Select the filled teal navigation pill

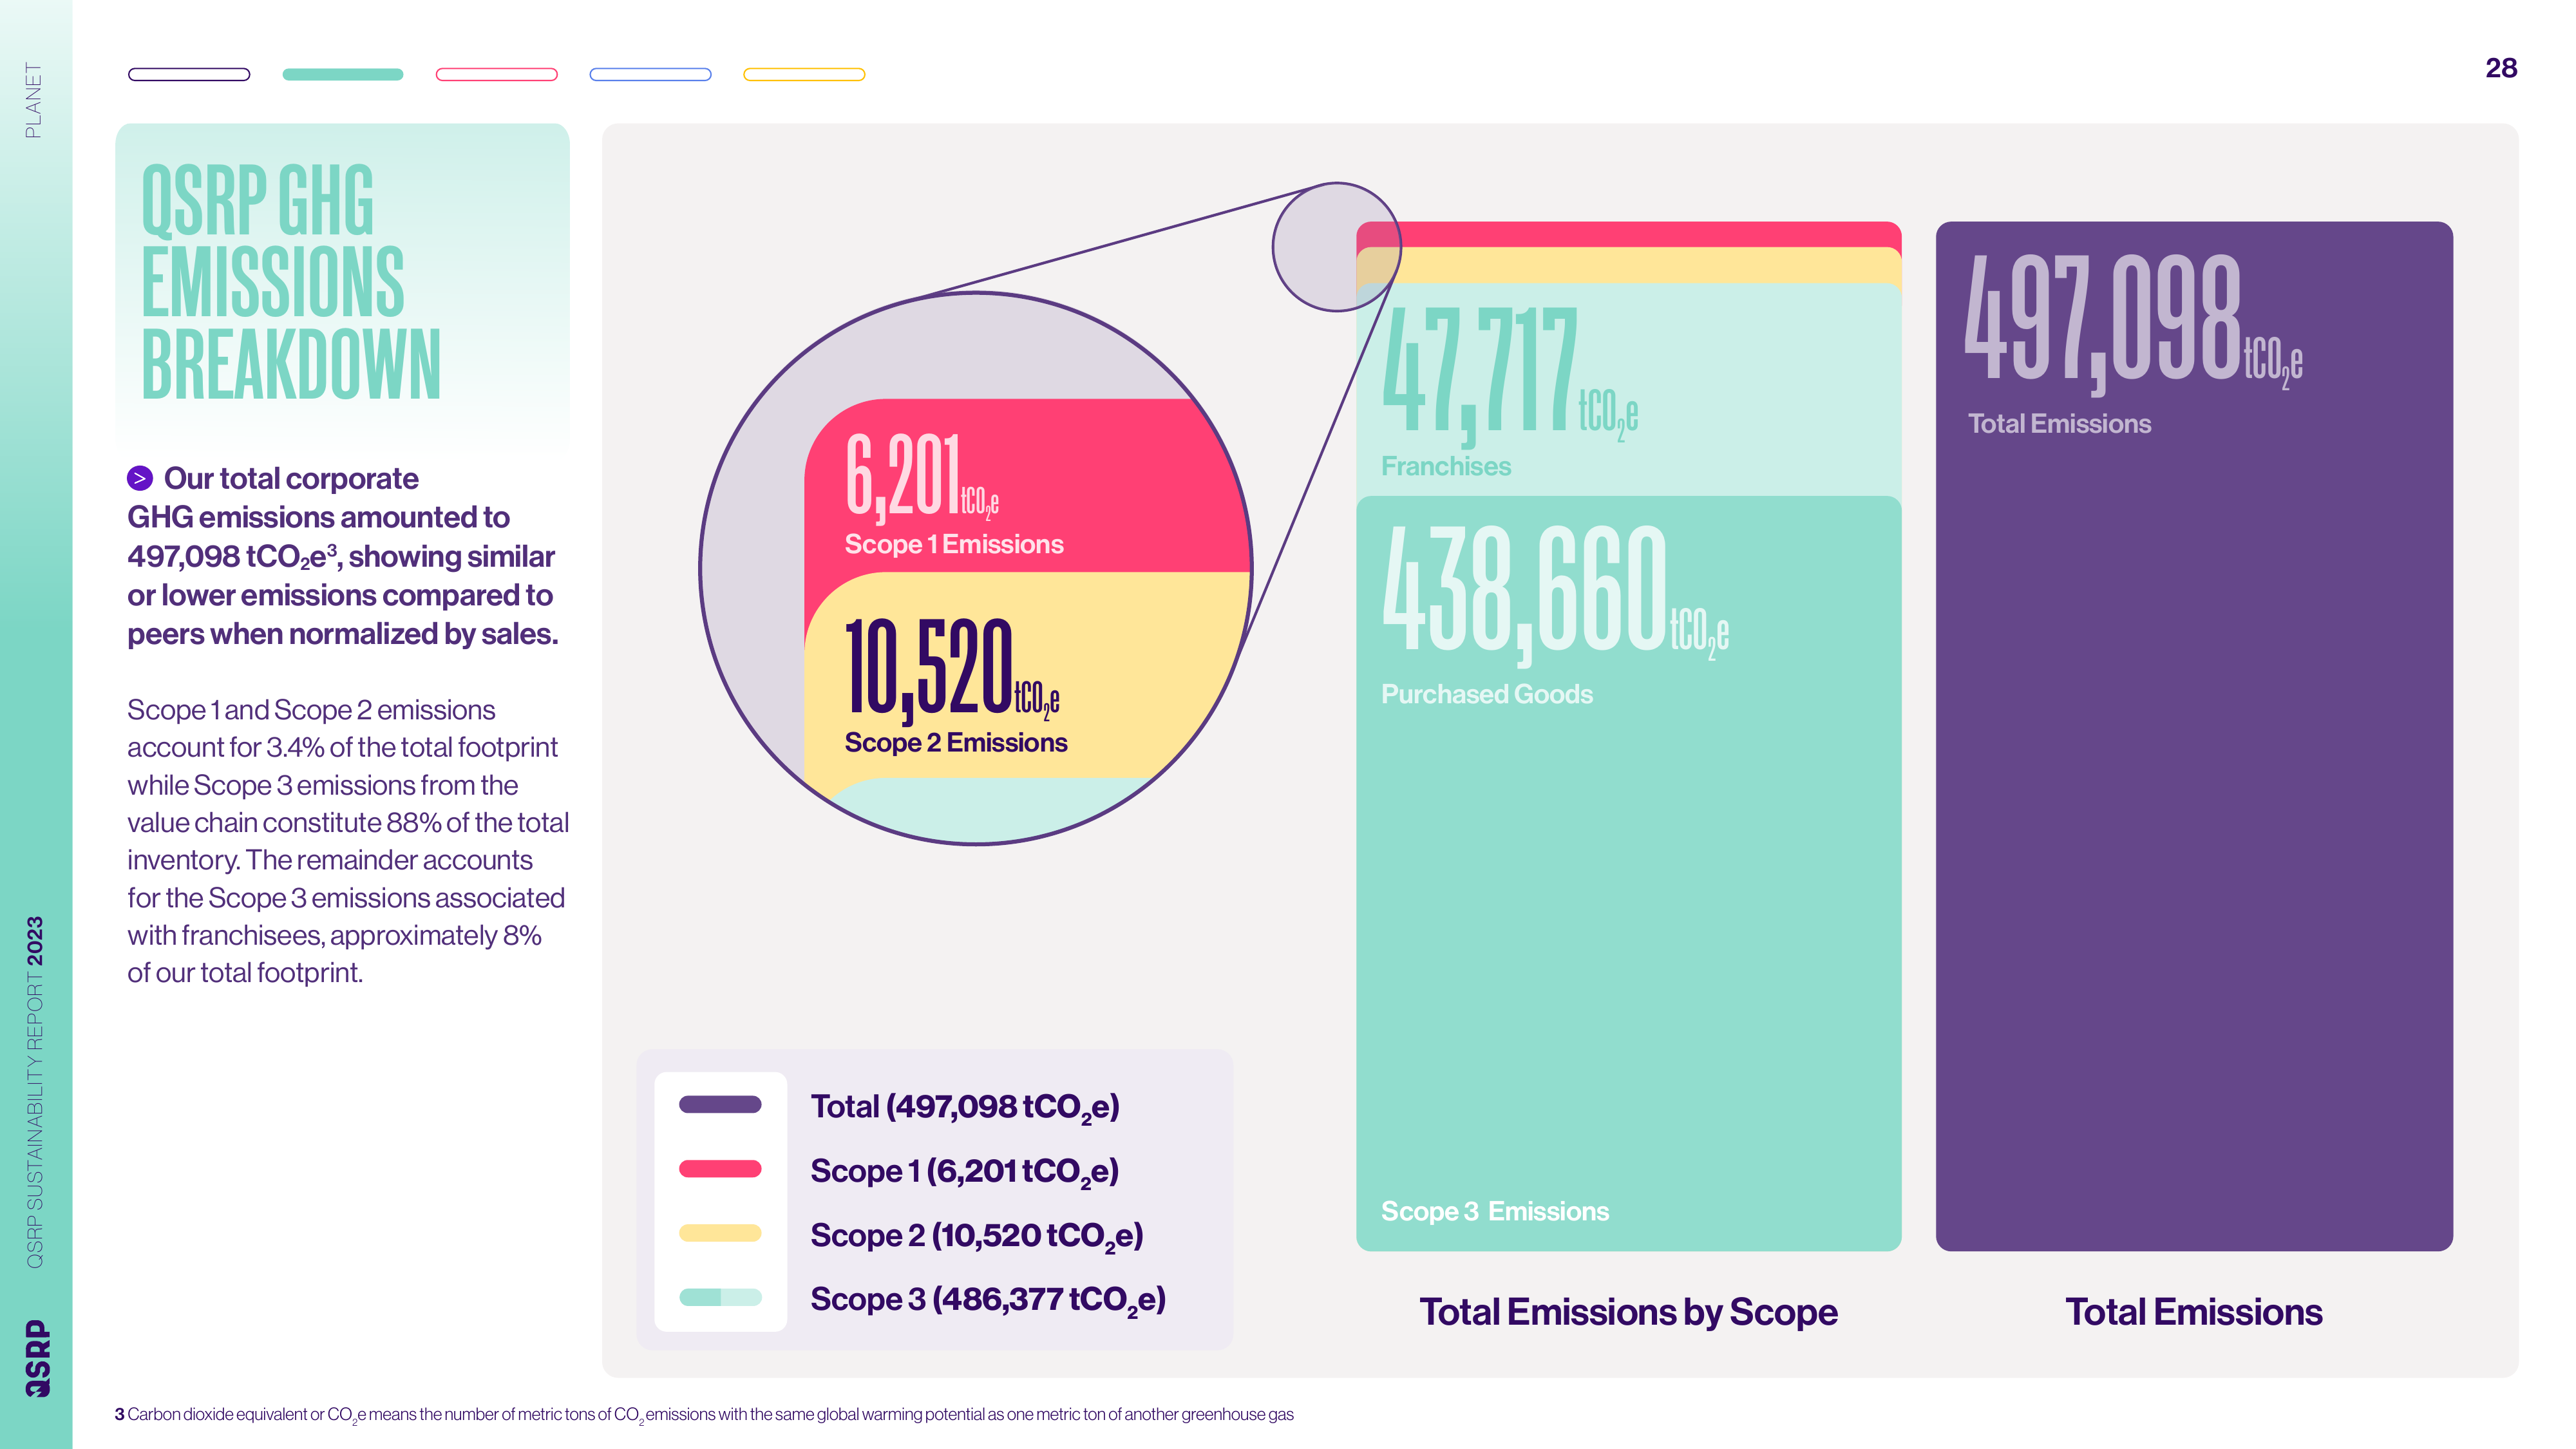343,74
